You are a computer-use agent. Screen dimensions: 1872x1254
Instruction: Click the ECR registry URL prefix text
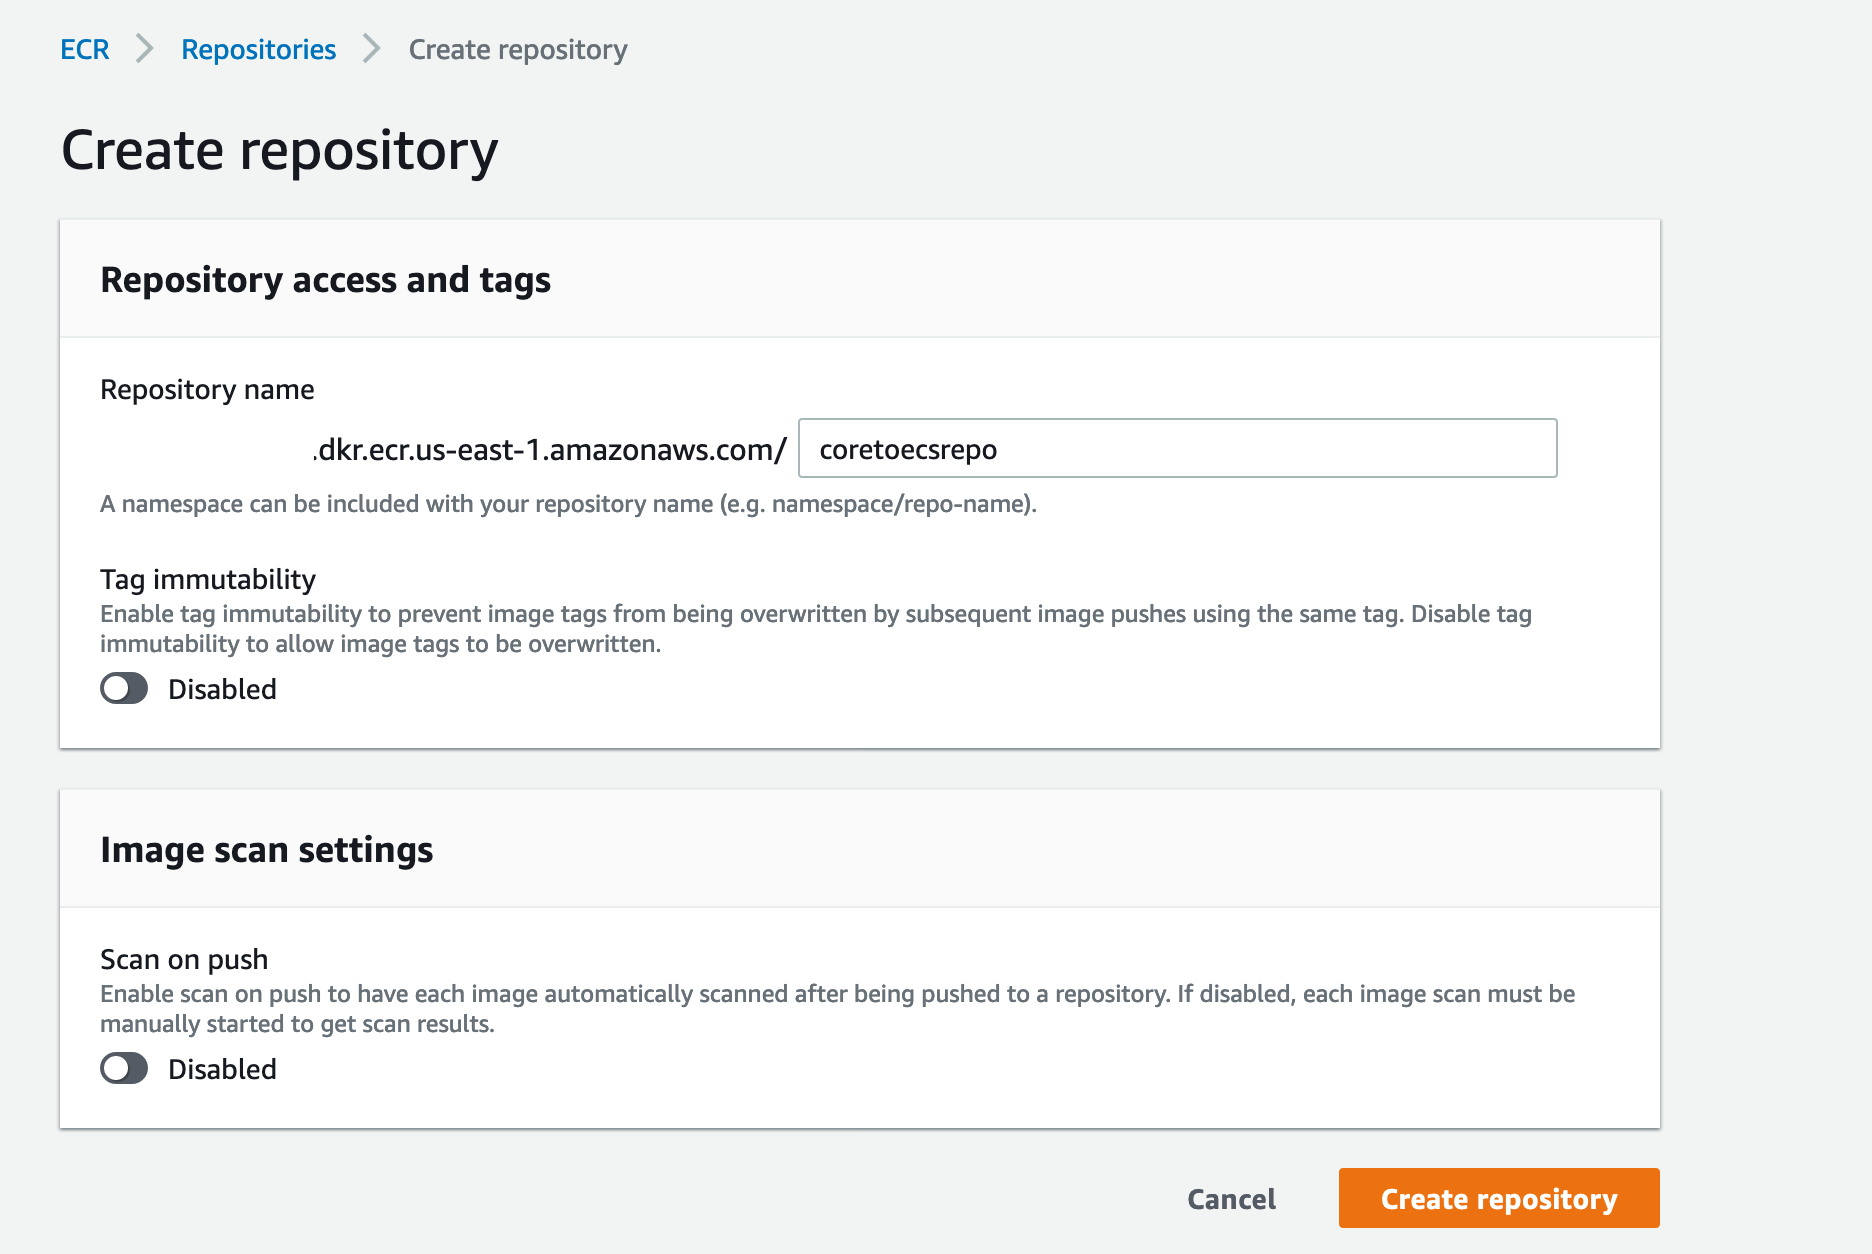(545, 449)
